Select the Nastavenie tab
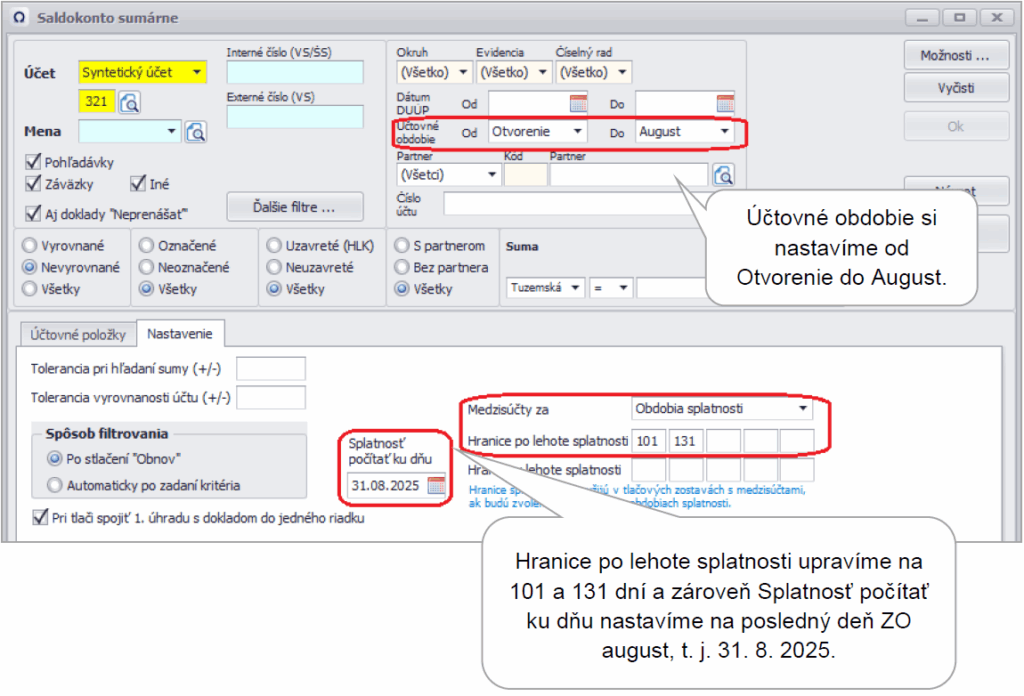1024x696 pixels. click(x=181, y=333)
